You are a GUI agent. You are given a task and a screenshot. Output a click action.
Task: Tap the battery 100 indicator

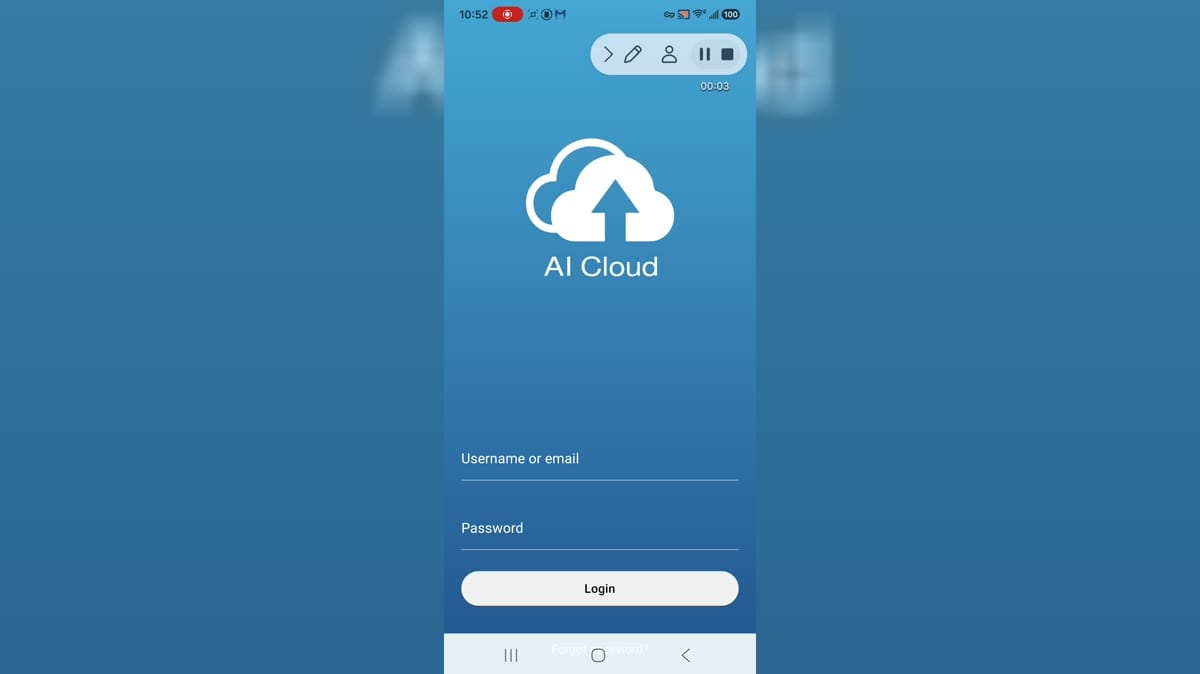[x=731, y=14]
